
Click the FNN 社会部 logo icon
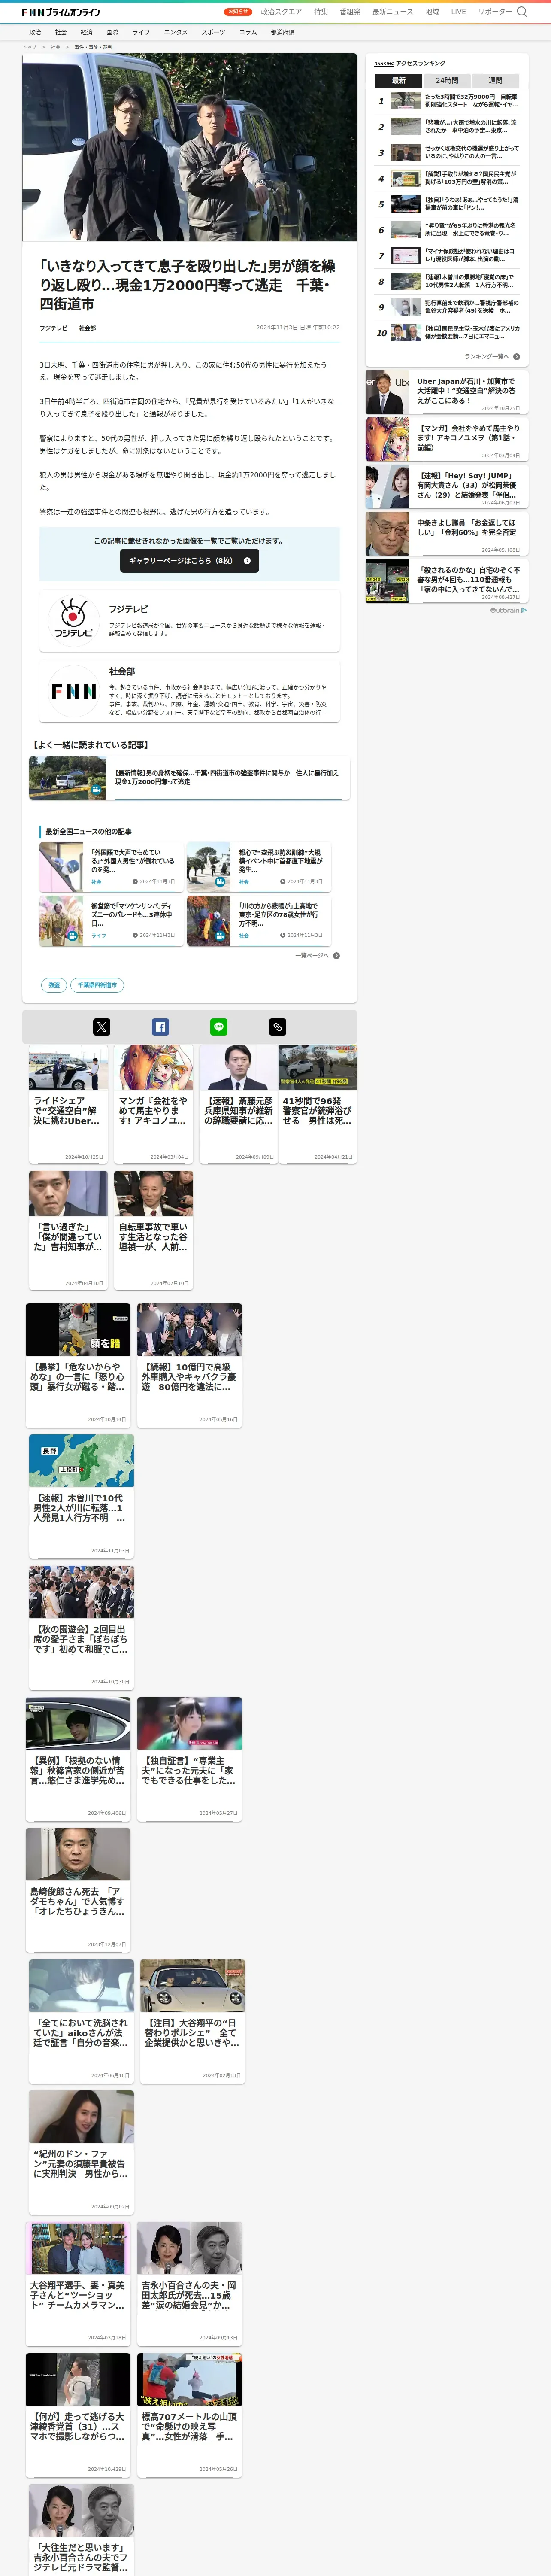(73, 690)
